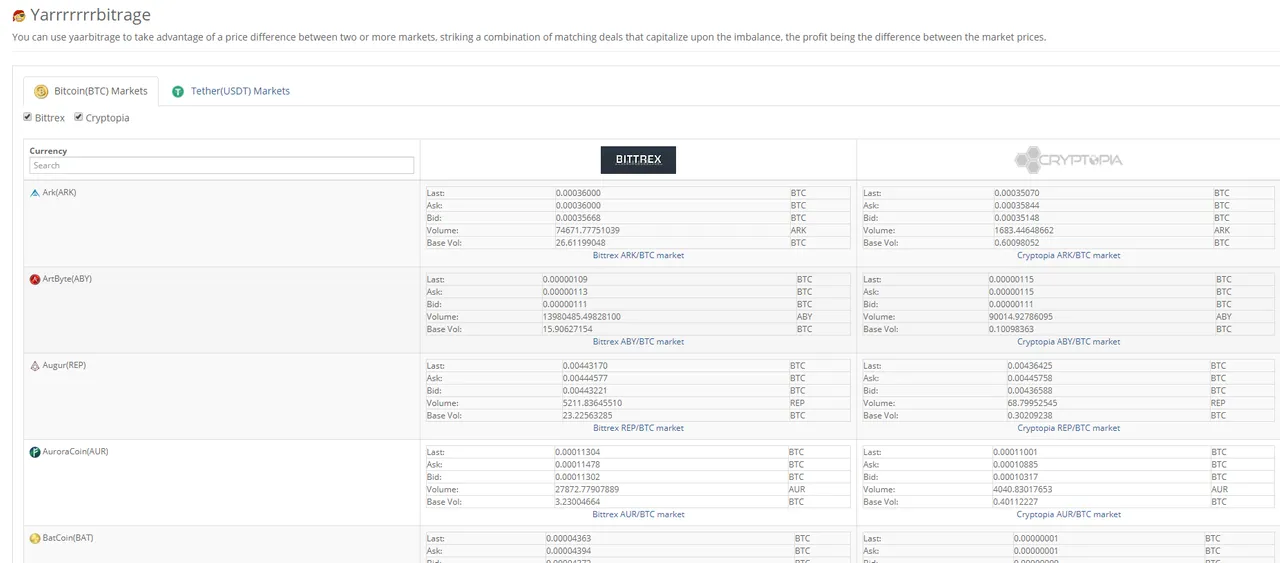Screen dimensions: 1280x563
Task: Click Ark Bittrex bid value 0.00035668
Action: point(578,218)
